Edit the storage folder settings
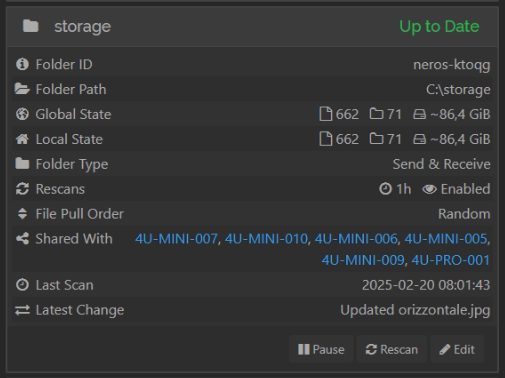 pyautogui.click(x=457, y=349)
